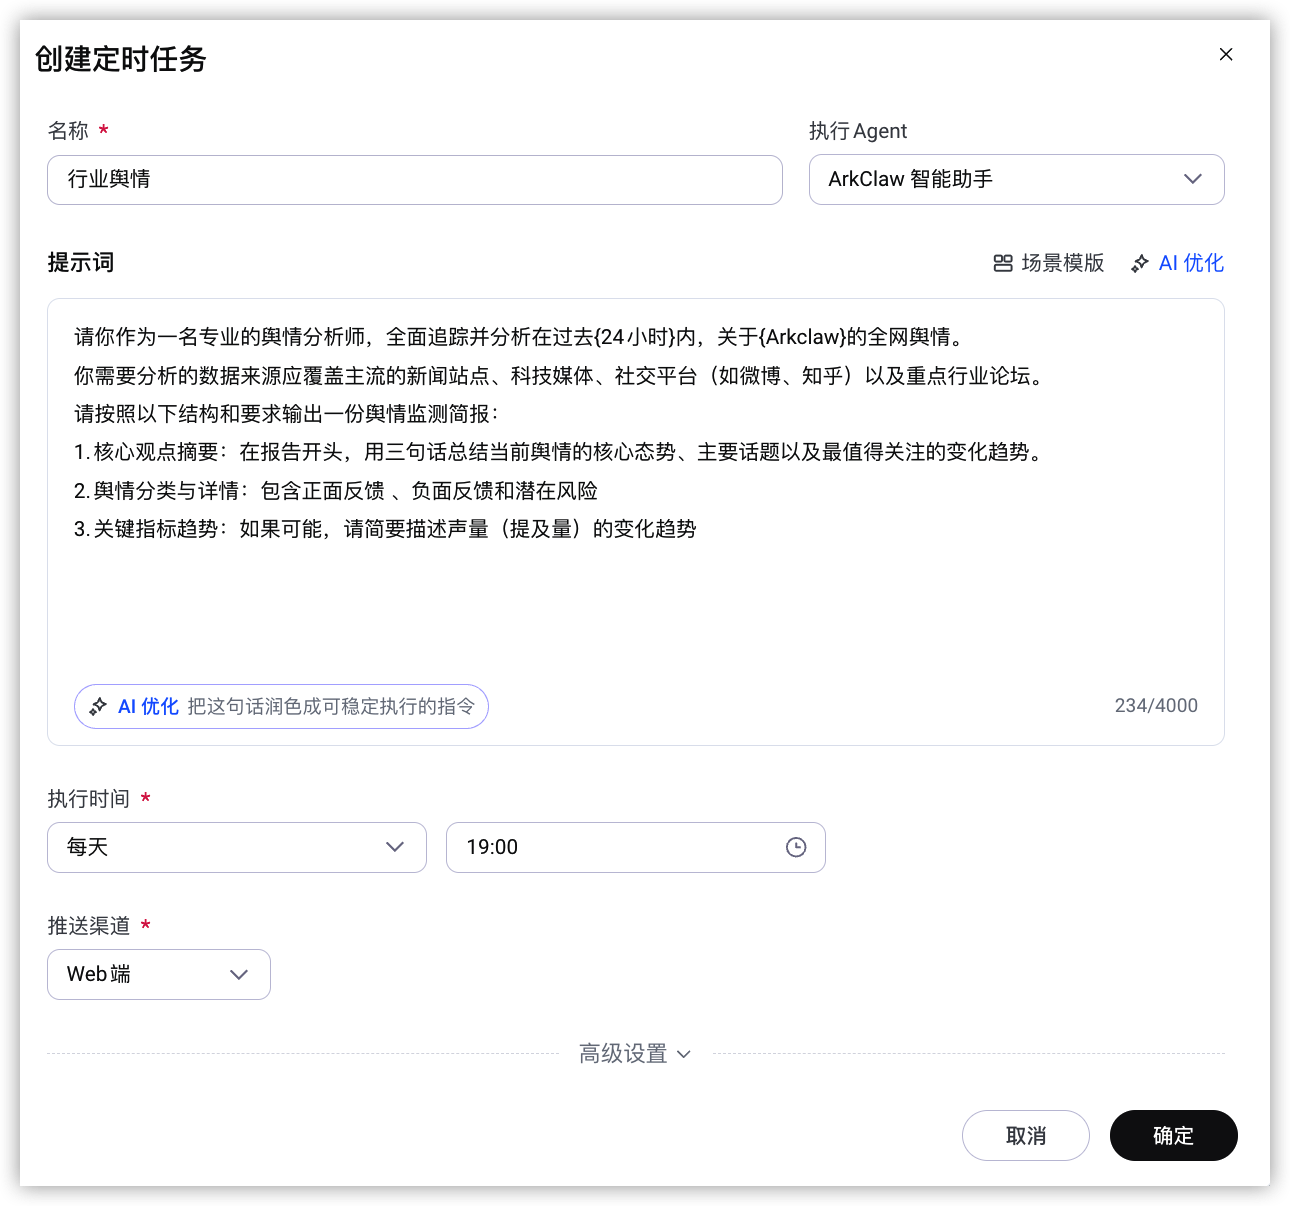Screen dimensions: 1290x1206
Task: Click AI 优化 link above prompt
Action: (1177, 263)
